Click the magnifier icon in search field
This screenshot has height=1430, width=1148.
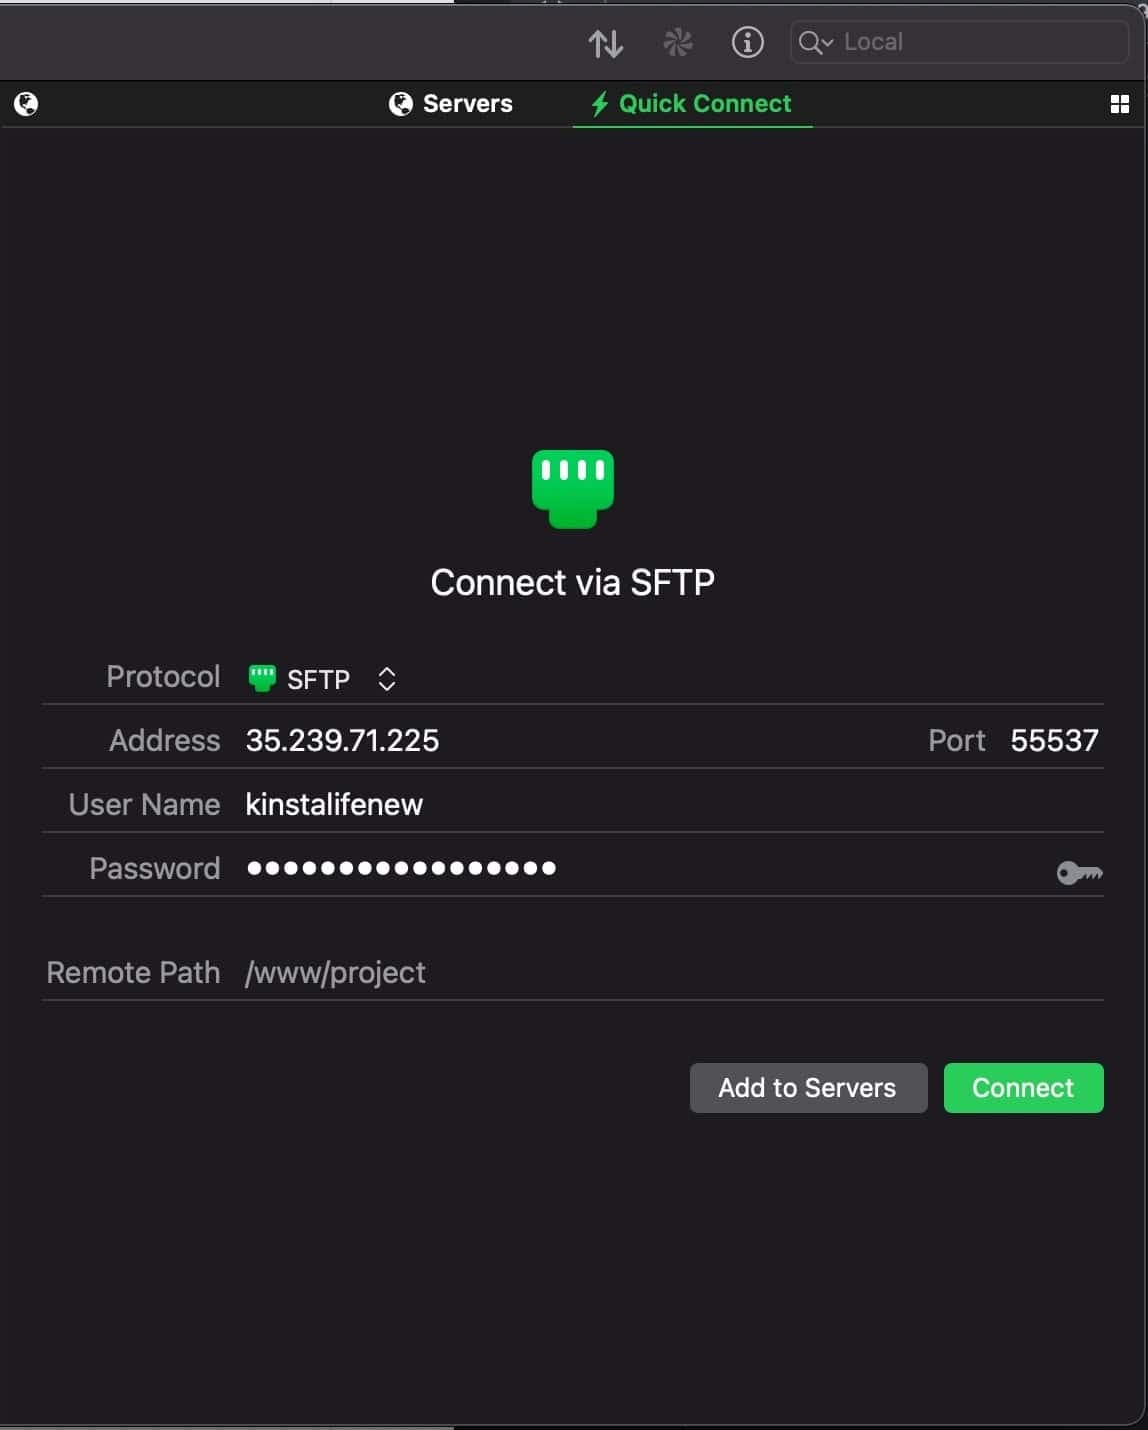[812, 42]
